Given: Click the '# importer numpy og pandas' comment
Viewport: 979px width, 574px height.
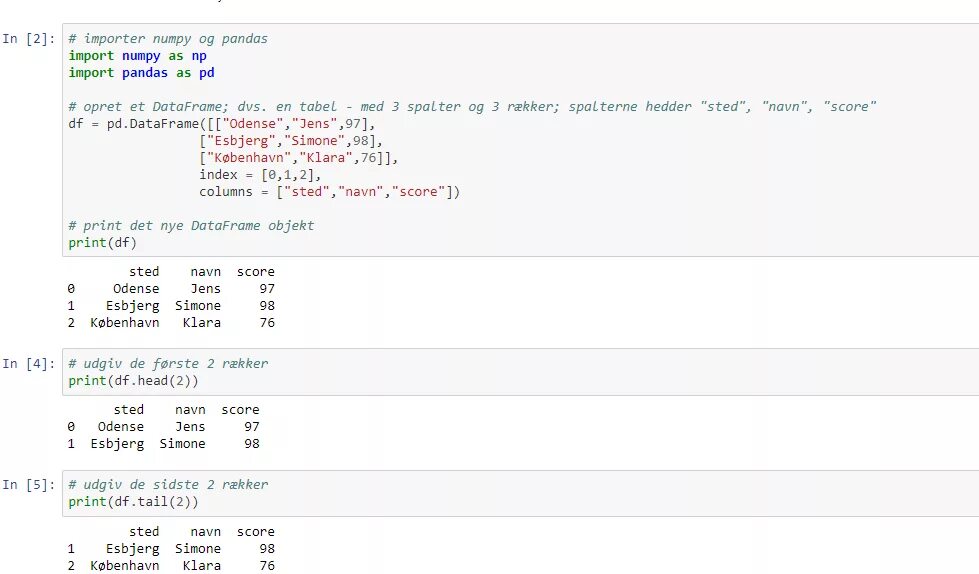Looking at the screenshot, I should coord(168,39).
